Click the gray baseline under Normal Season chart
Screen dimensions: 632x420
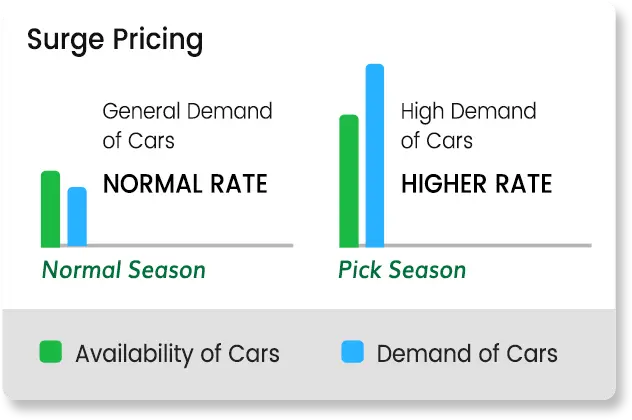tap(167, 245)
